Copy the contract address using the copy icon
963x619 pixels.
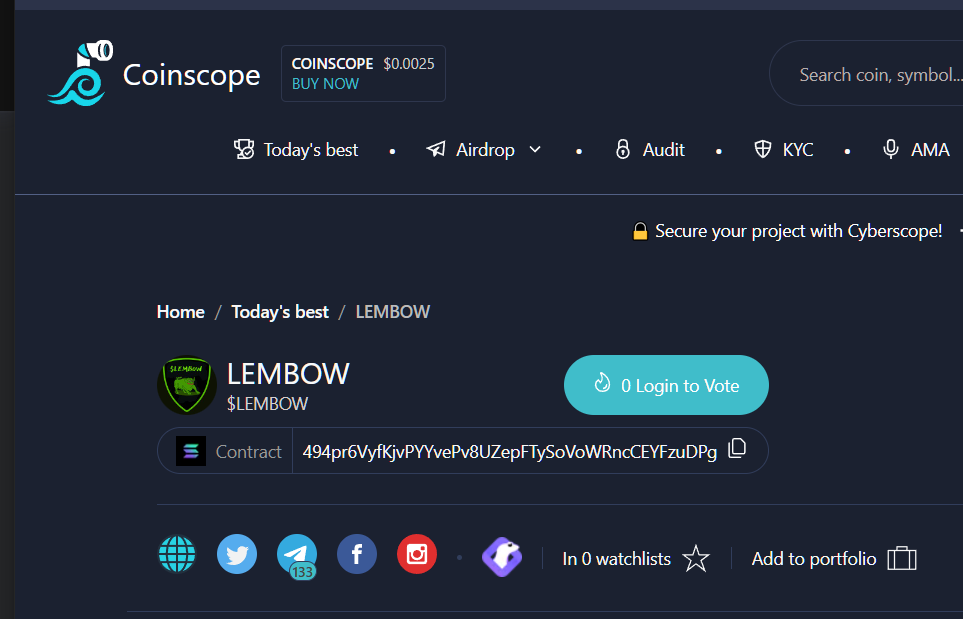pyautogui.click(x=737, y=449)
